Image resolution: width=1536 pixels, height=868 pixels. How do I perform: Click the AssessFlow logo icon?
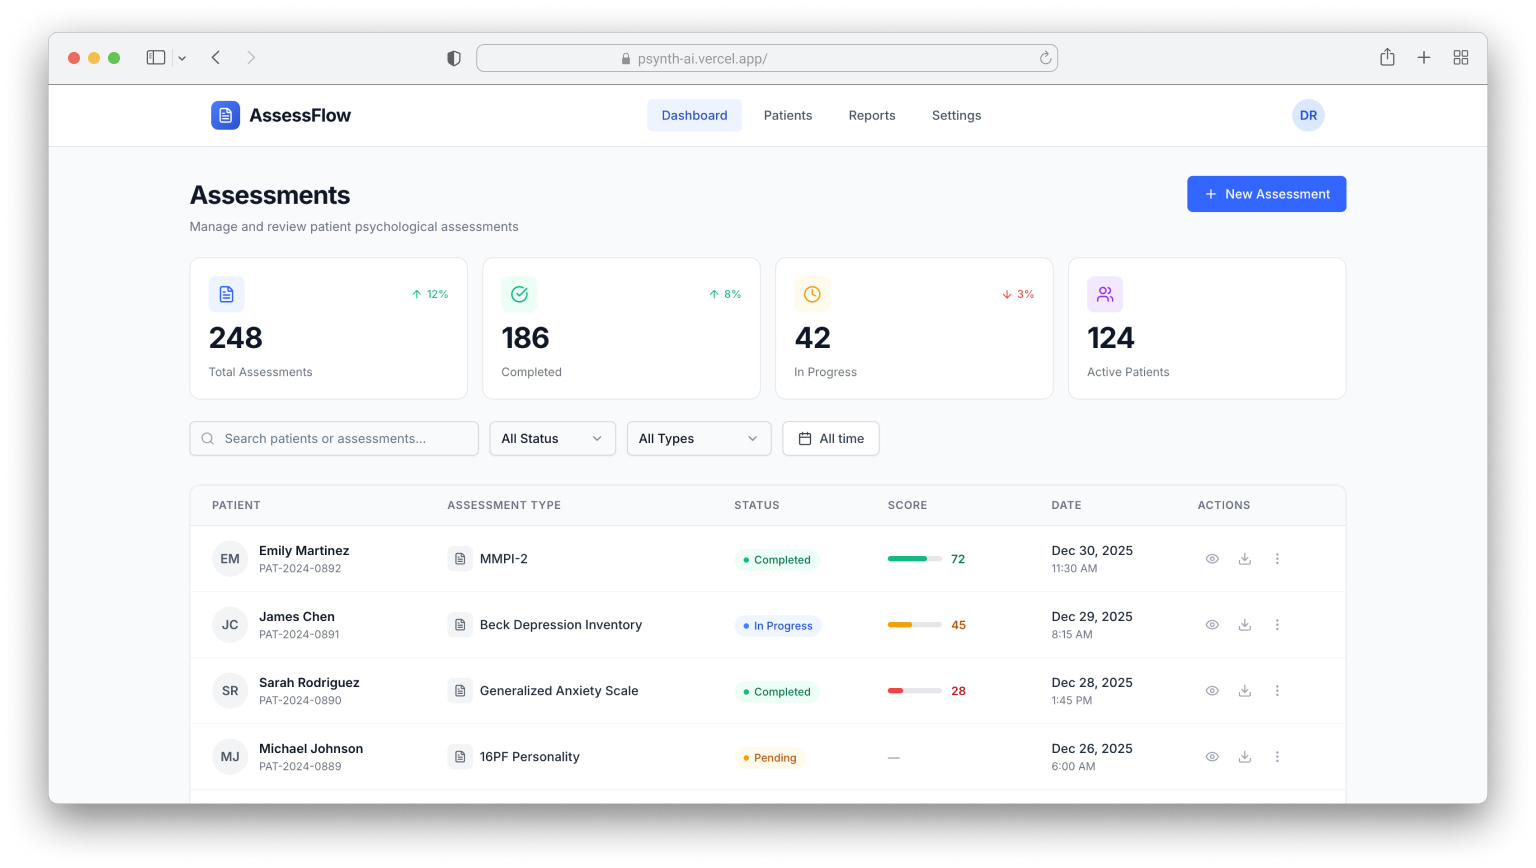tap(225, 115)
